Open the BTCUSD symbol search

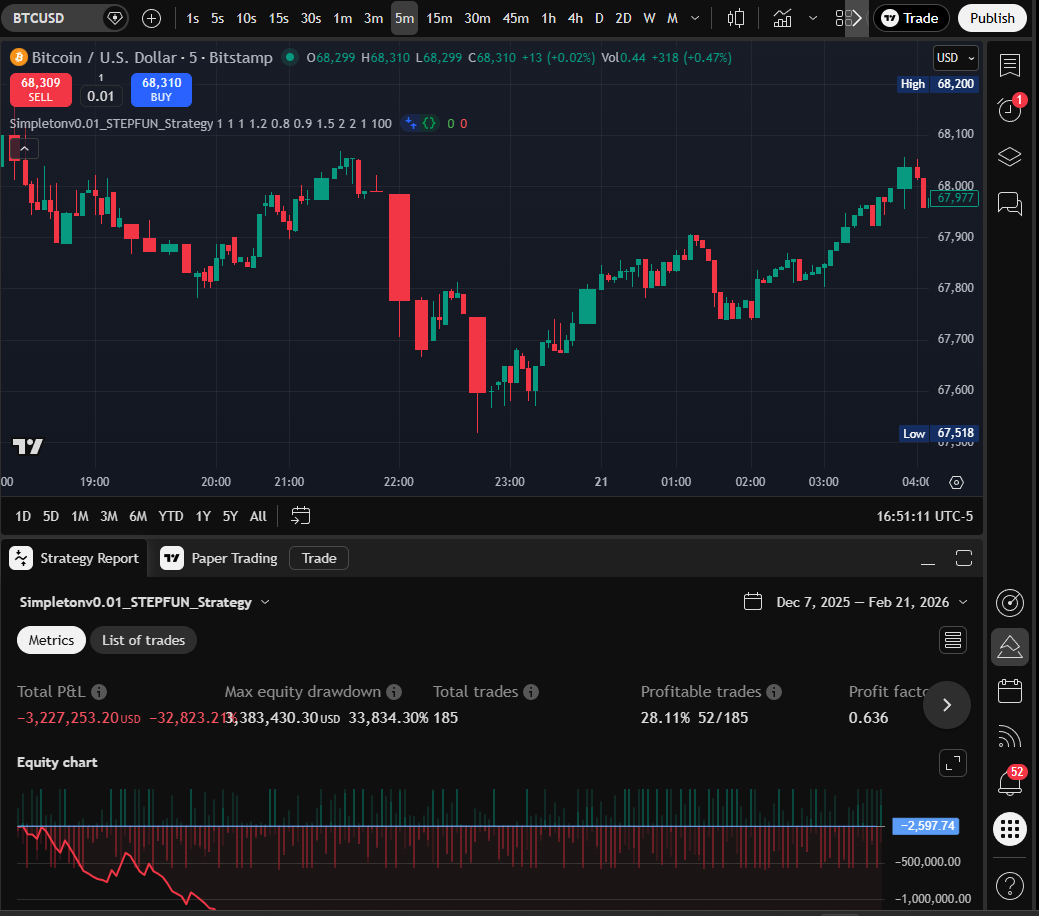tap(50, 18)
